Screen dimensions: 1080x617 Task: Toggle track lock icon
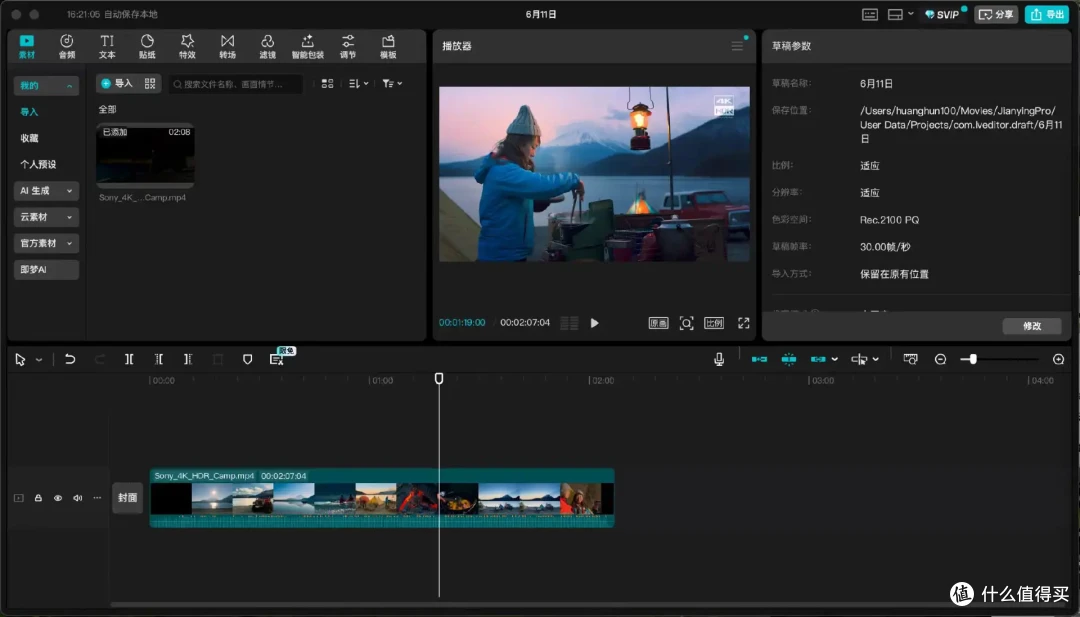point(39,498)
